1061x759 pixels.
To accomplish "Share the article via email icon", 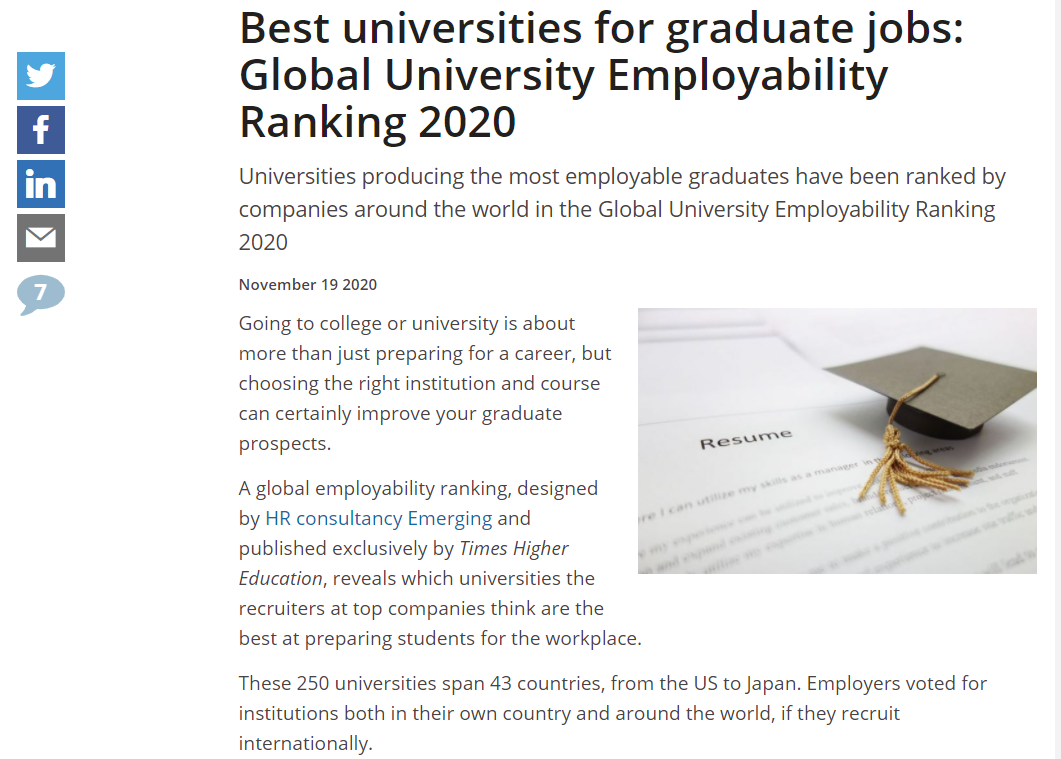I will (x=41, y=238).
